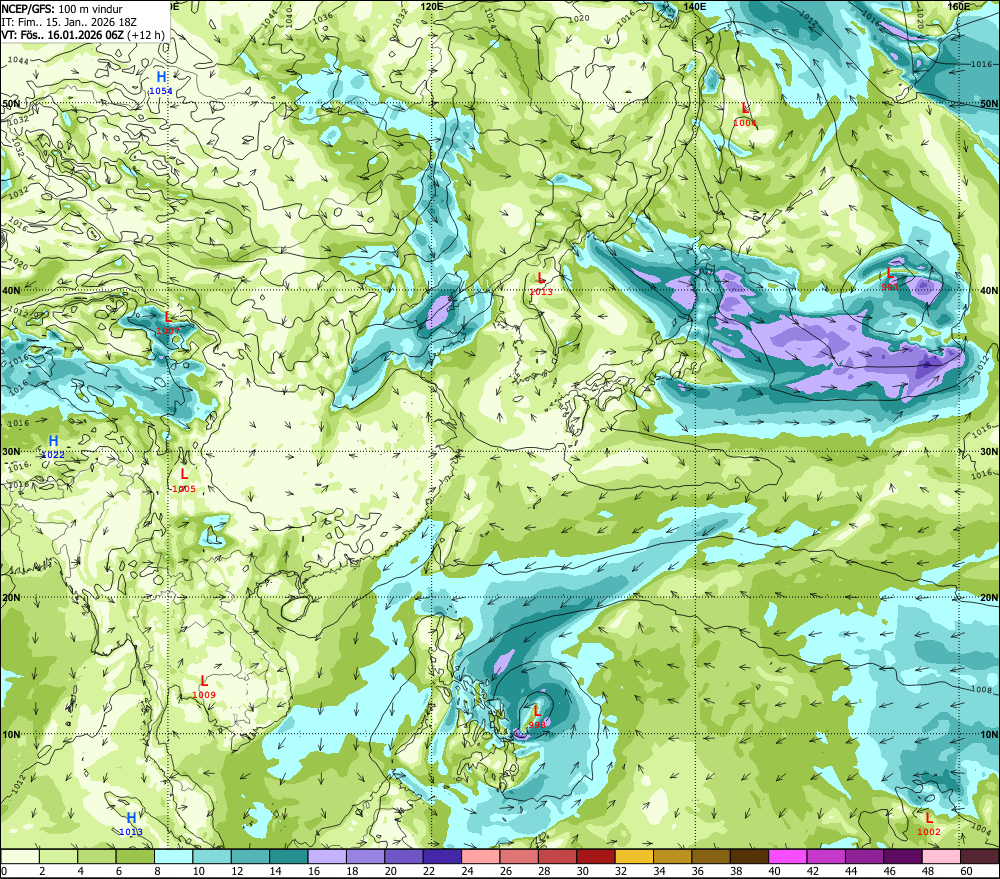
Task: Click the 160E longitude label
Action: point(959,6)
